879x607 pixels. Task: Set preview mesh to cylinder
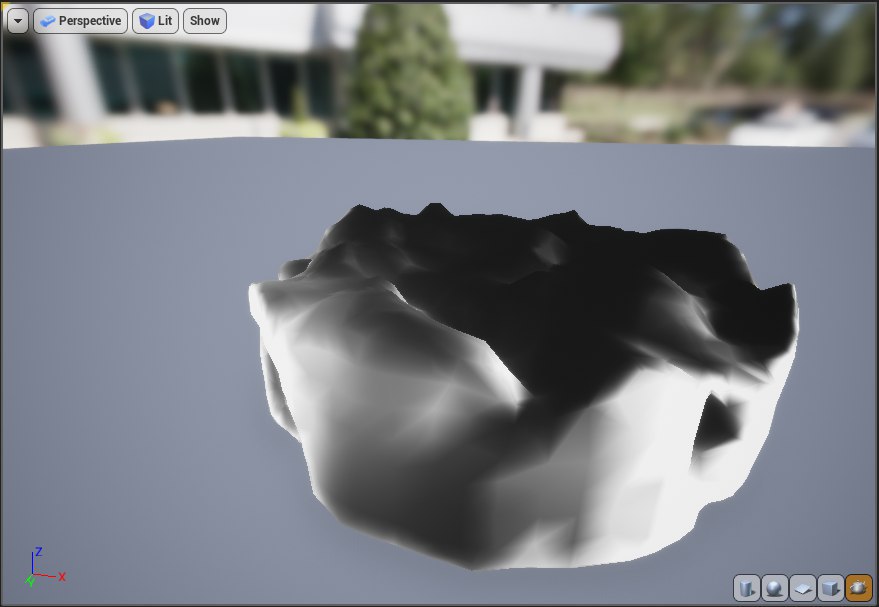(x=747, y=588)
